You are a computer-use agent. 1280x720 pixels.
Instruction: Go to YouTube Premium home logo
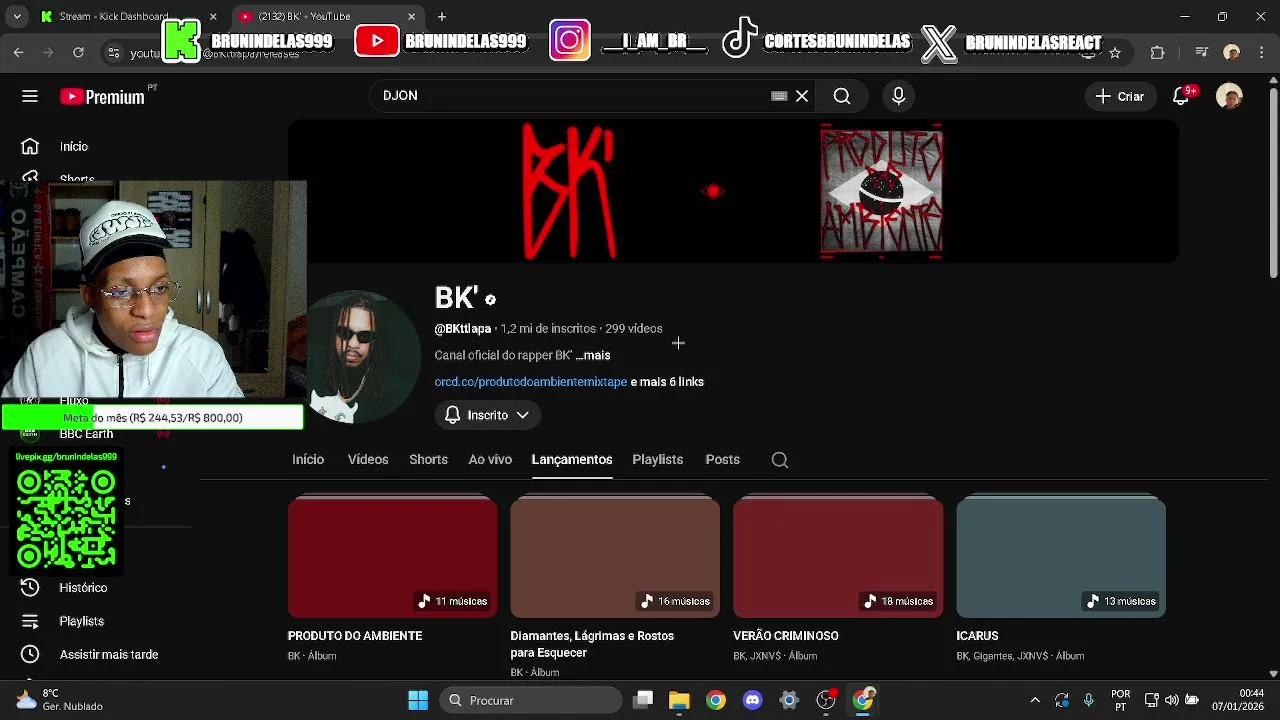102,97
